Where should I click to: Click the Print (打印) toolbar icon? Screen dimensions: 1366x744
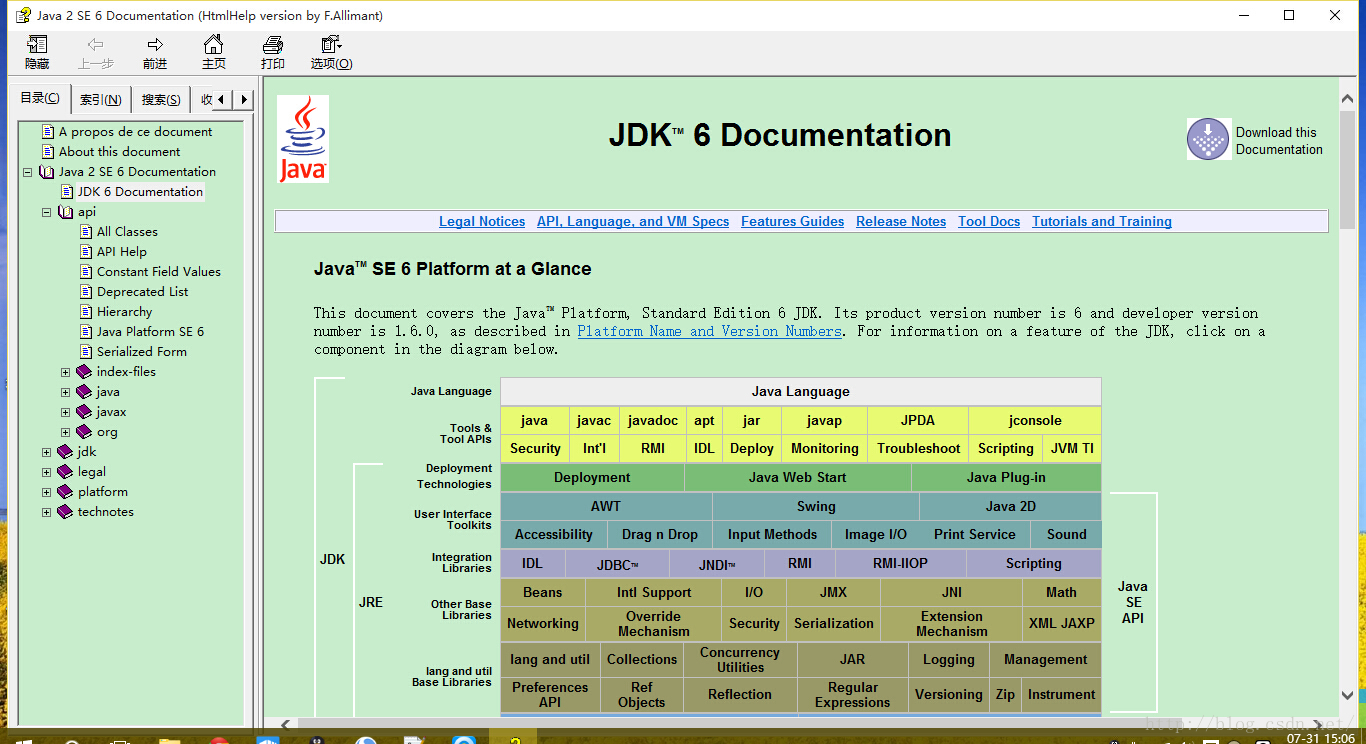point(272,45)
